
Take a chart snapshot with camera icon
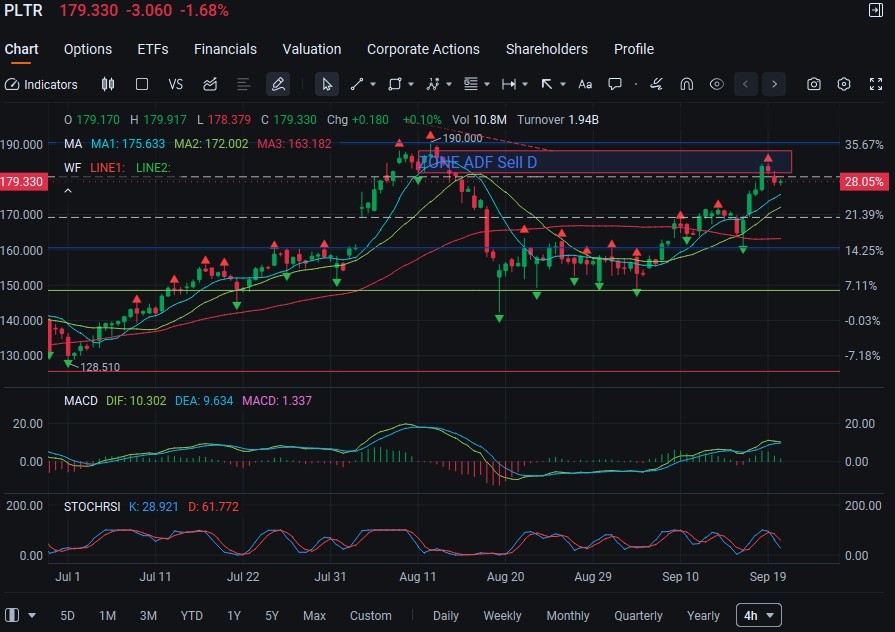tap(814, 84)
